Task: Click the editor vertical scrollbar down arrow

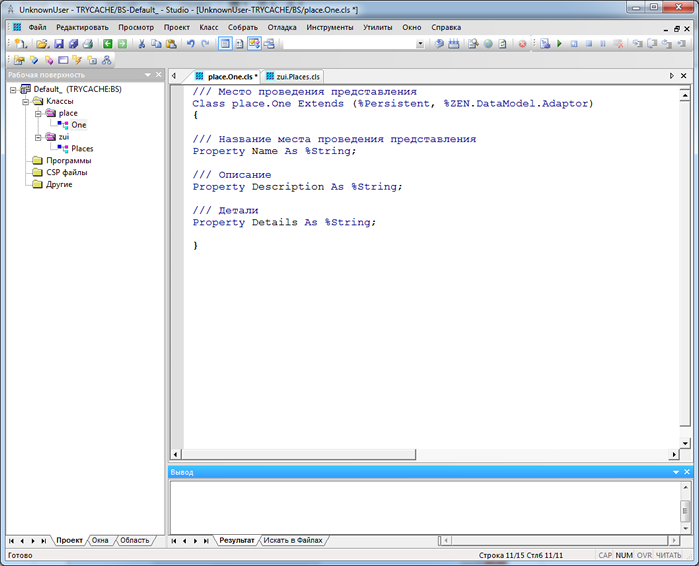Action: (x=685, y=443)
